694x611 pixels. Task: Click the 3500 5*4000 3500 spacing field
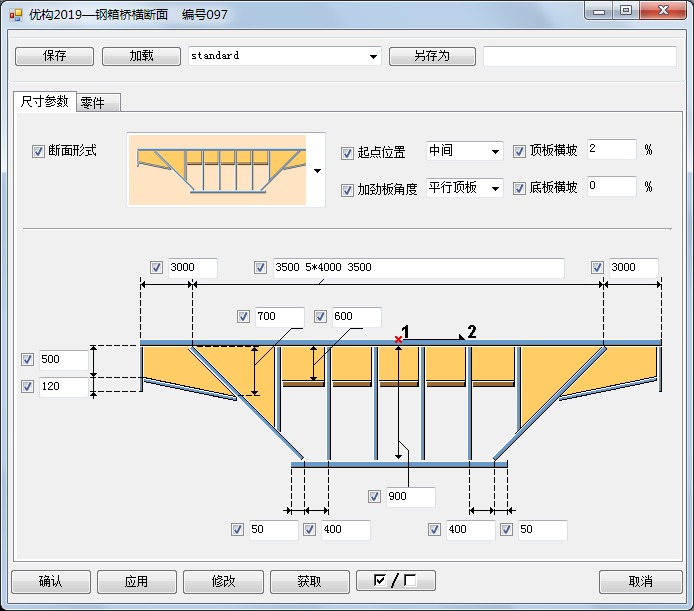[419, 268]
